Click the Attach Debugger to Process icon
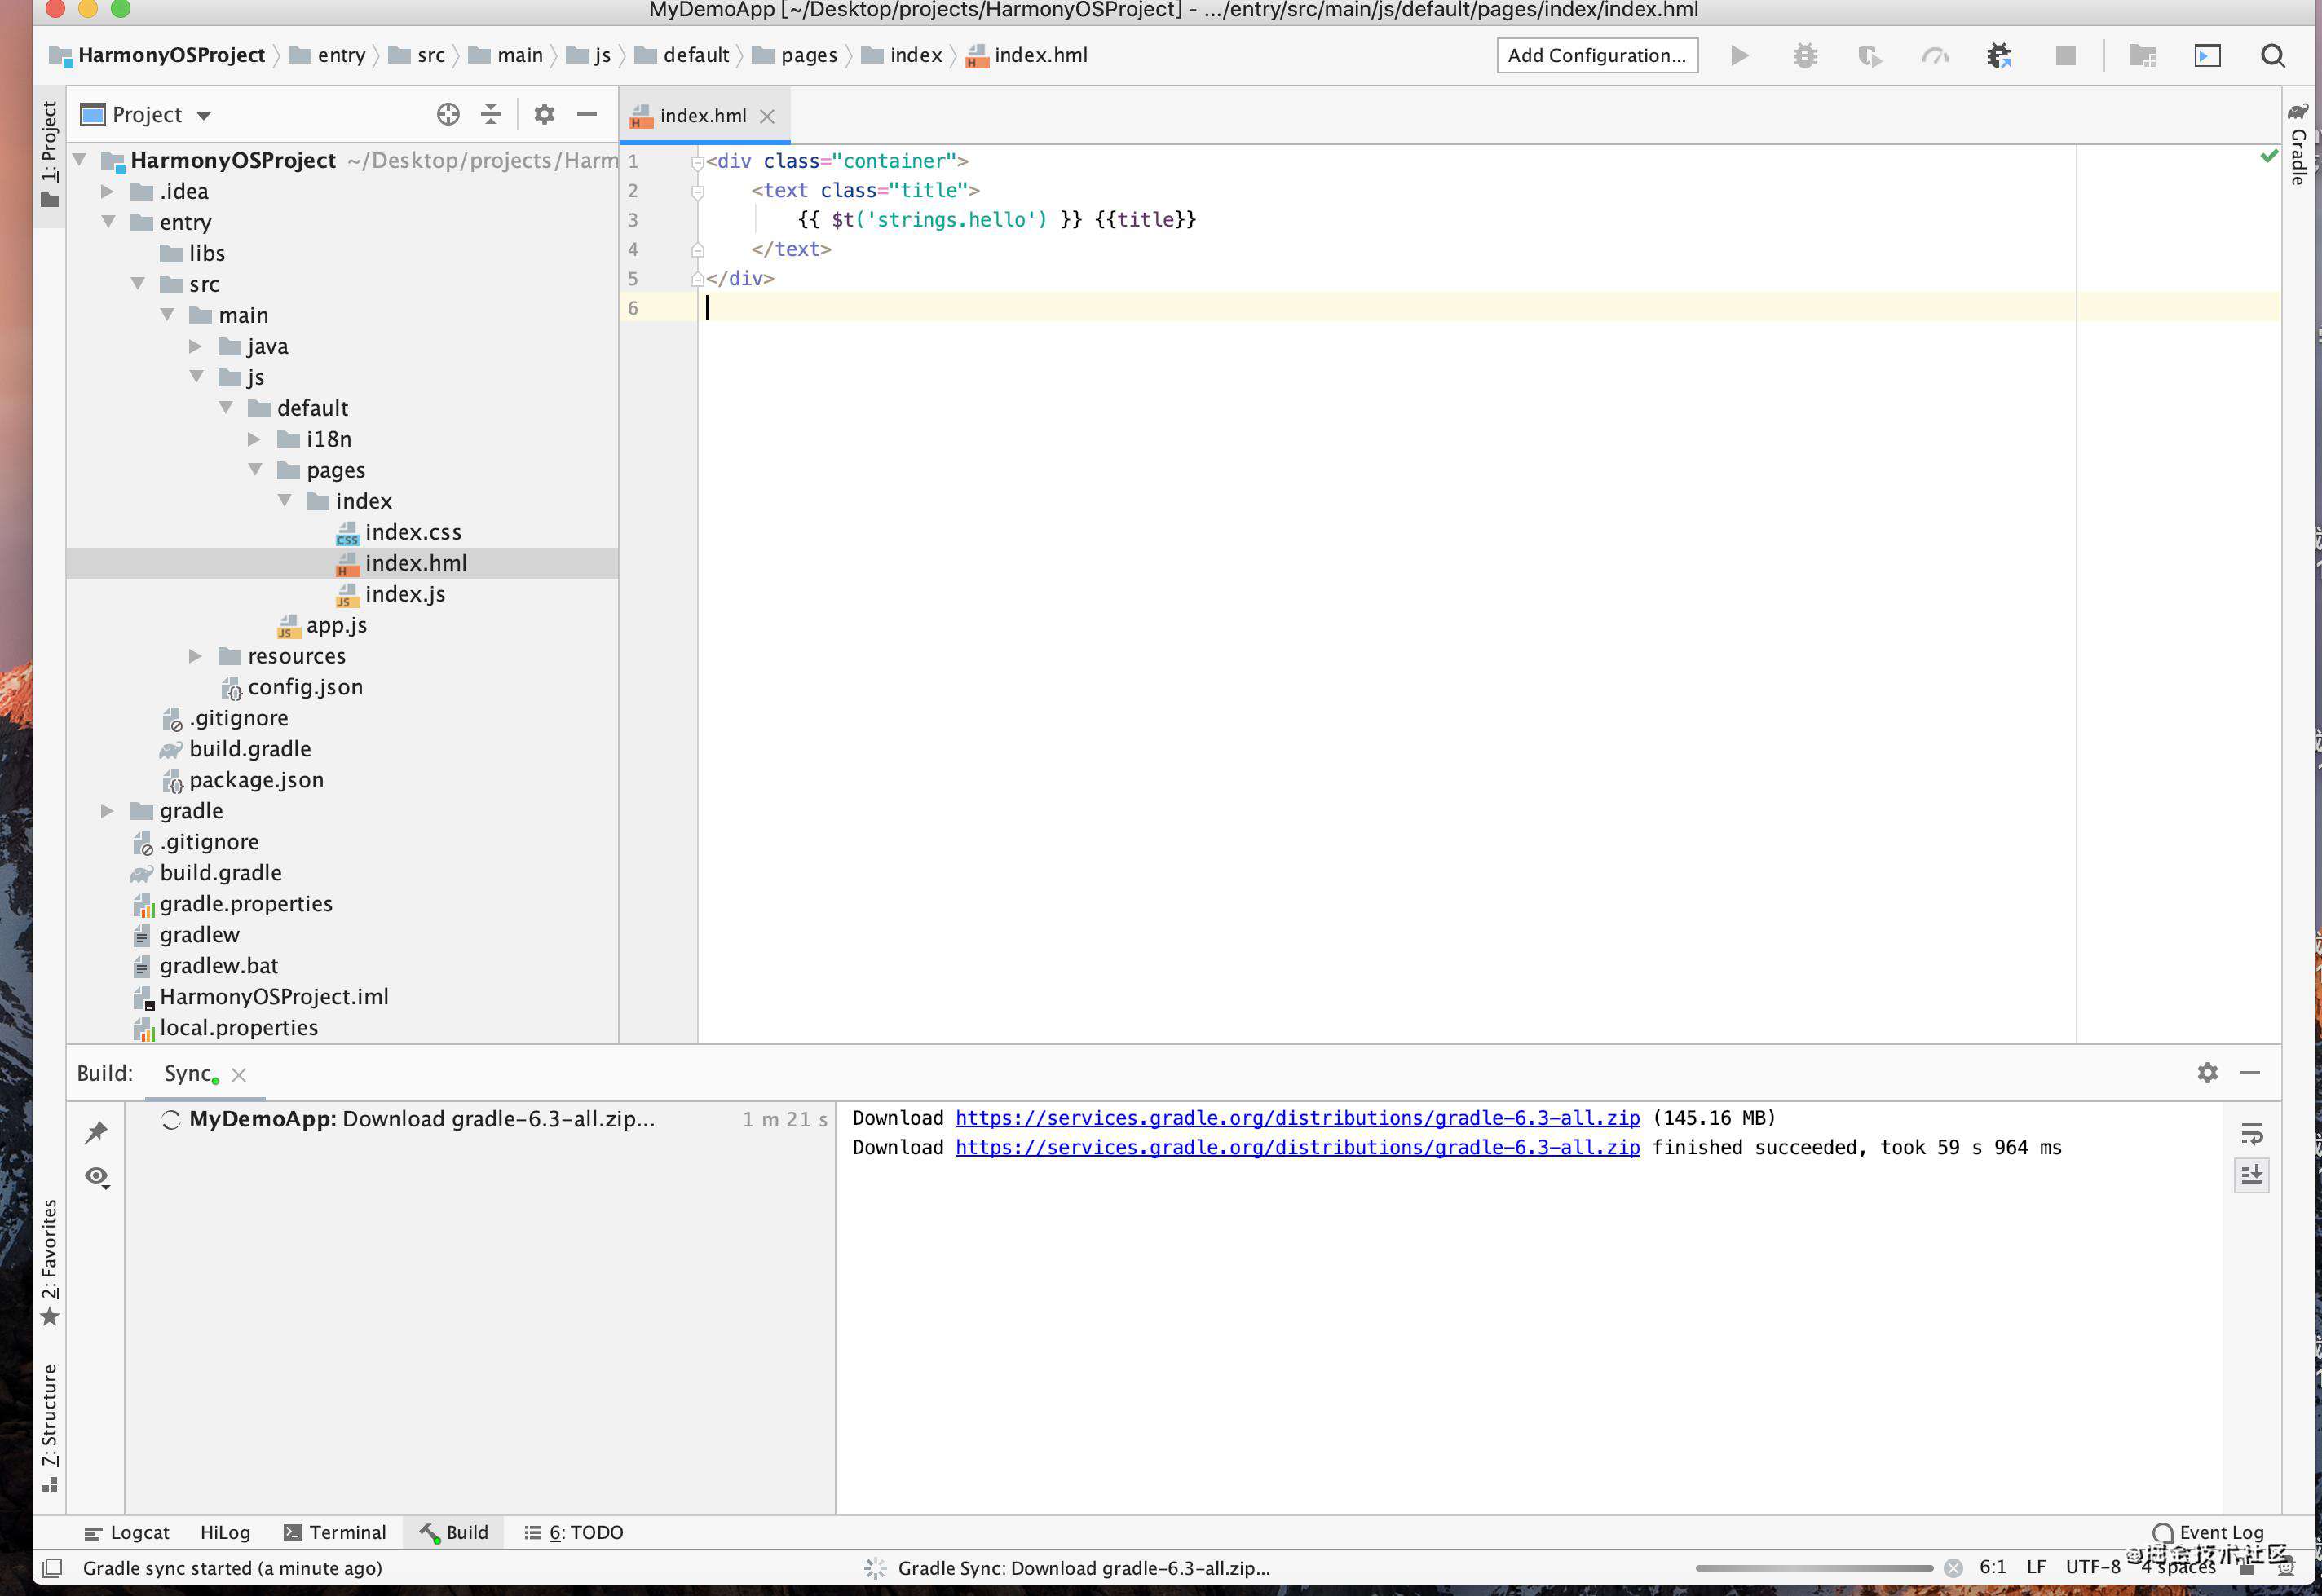 click(x=1999, y=56)
